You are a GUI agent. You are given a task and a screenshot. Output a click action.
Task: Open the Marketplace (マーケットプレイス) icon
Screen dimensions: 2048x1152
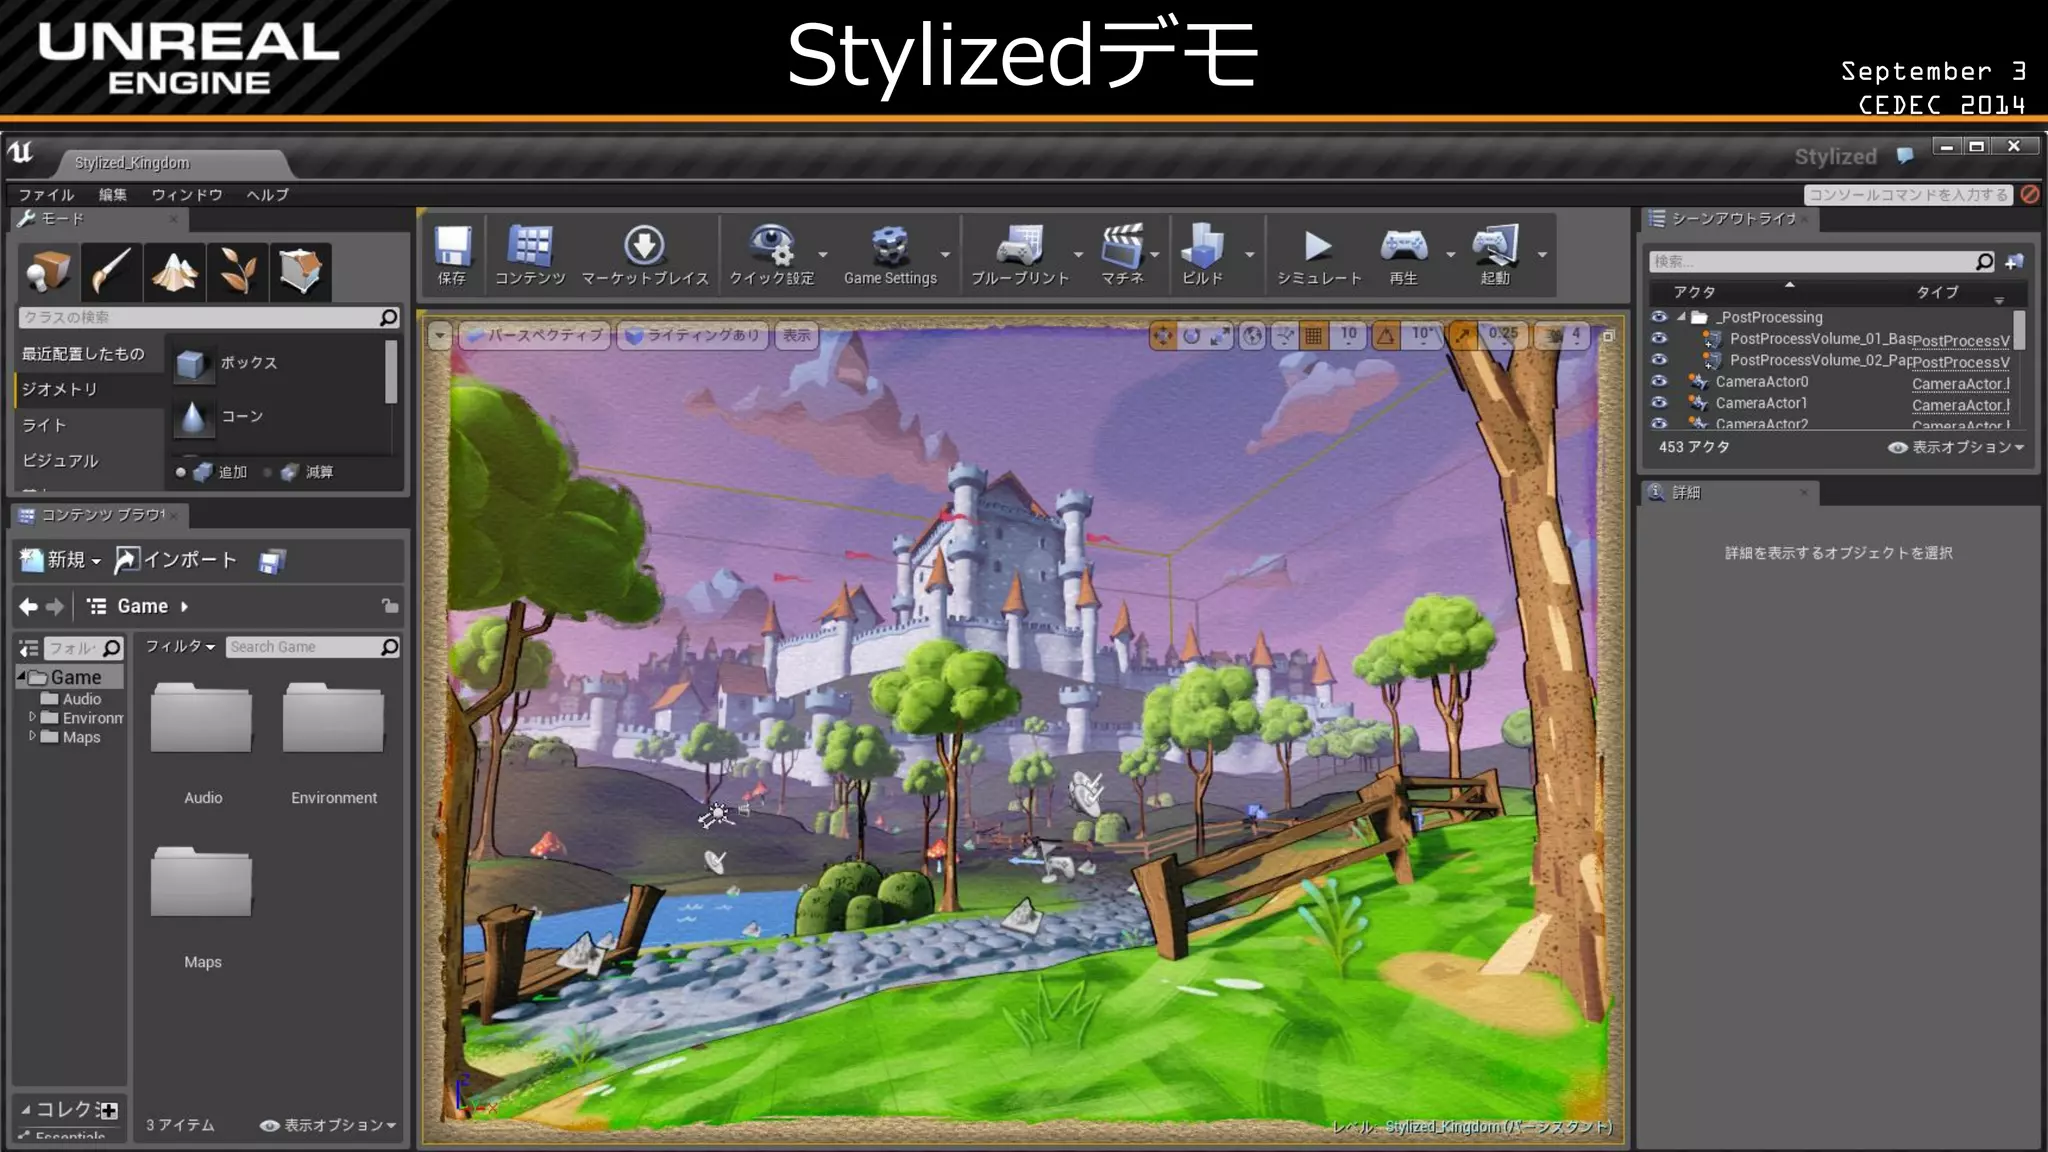pos(645,246)
